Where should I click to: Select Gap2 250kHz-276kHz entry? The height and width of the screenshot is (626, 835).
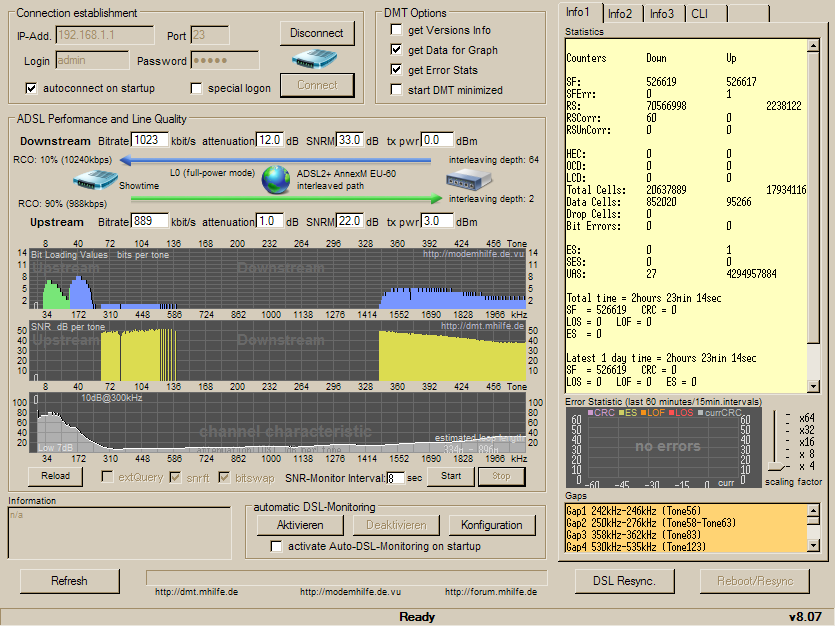click(x=686, y=523)
